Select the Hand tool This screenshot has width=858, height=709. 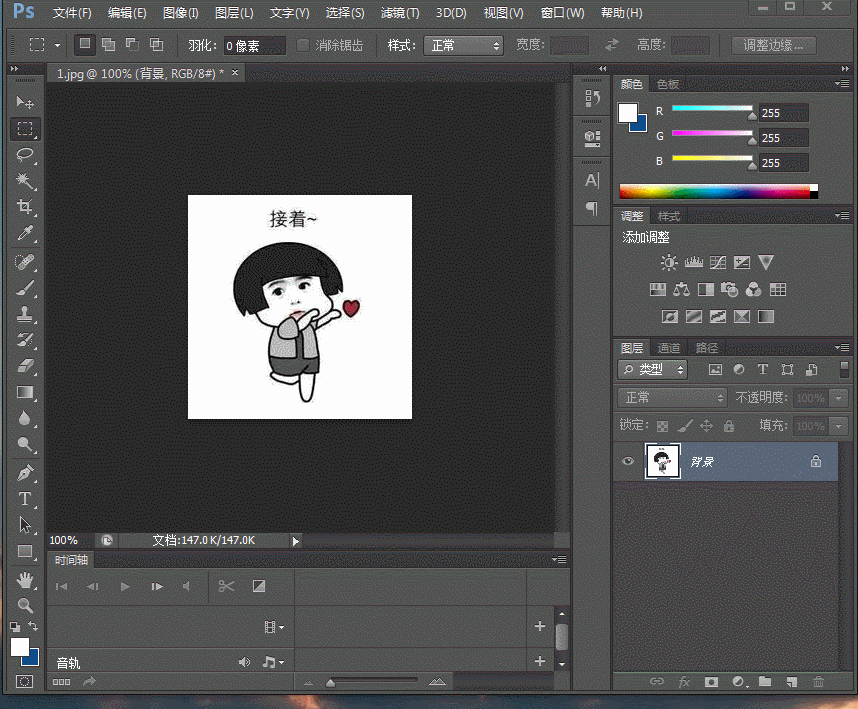click(x=25, y=579)
